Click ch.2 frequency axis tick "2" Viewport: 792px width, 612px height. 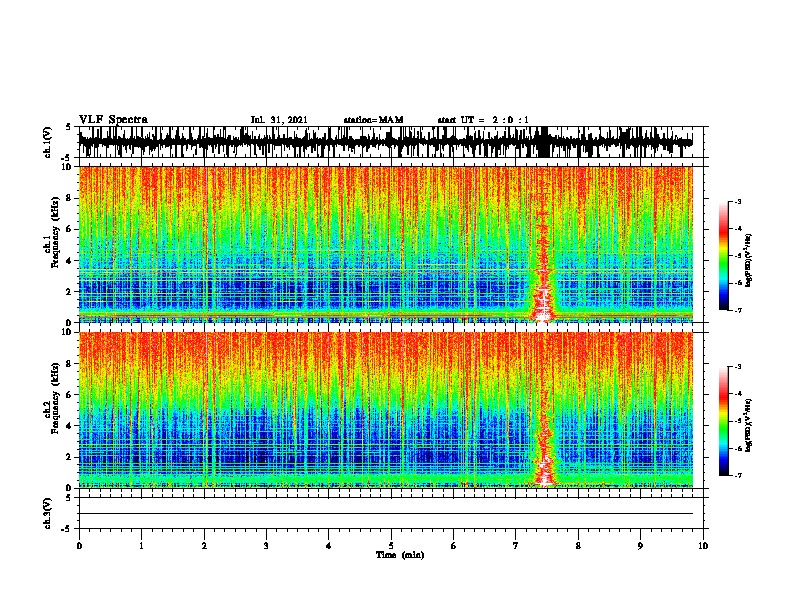tap(70, 457)
